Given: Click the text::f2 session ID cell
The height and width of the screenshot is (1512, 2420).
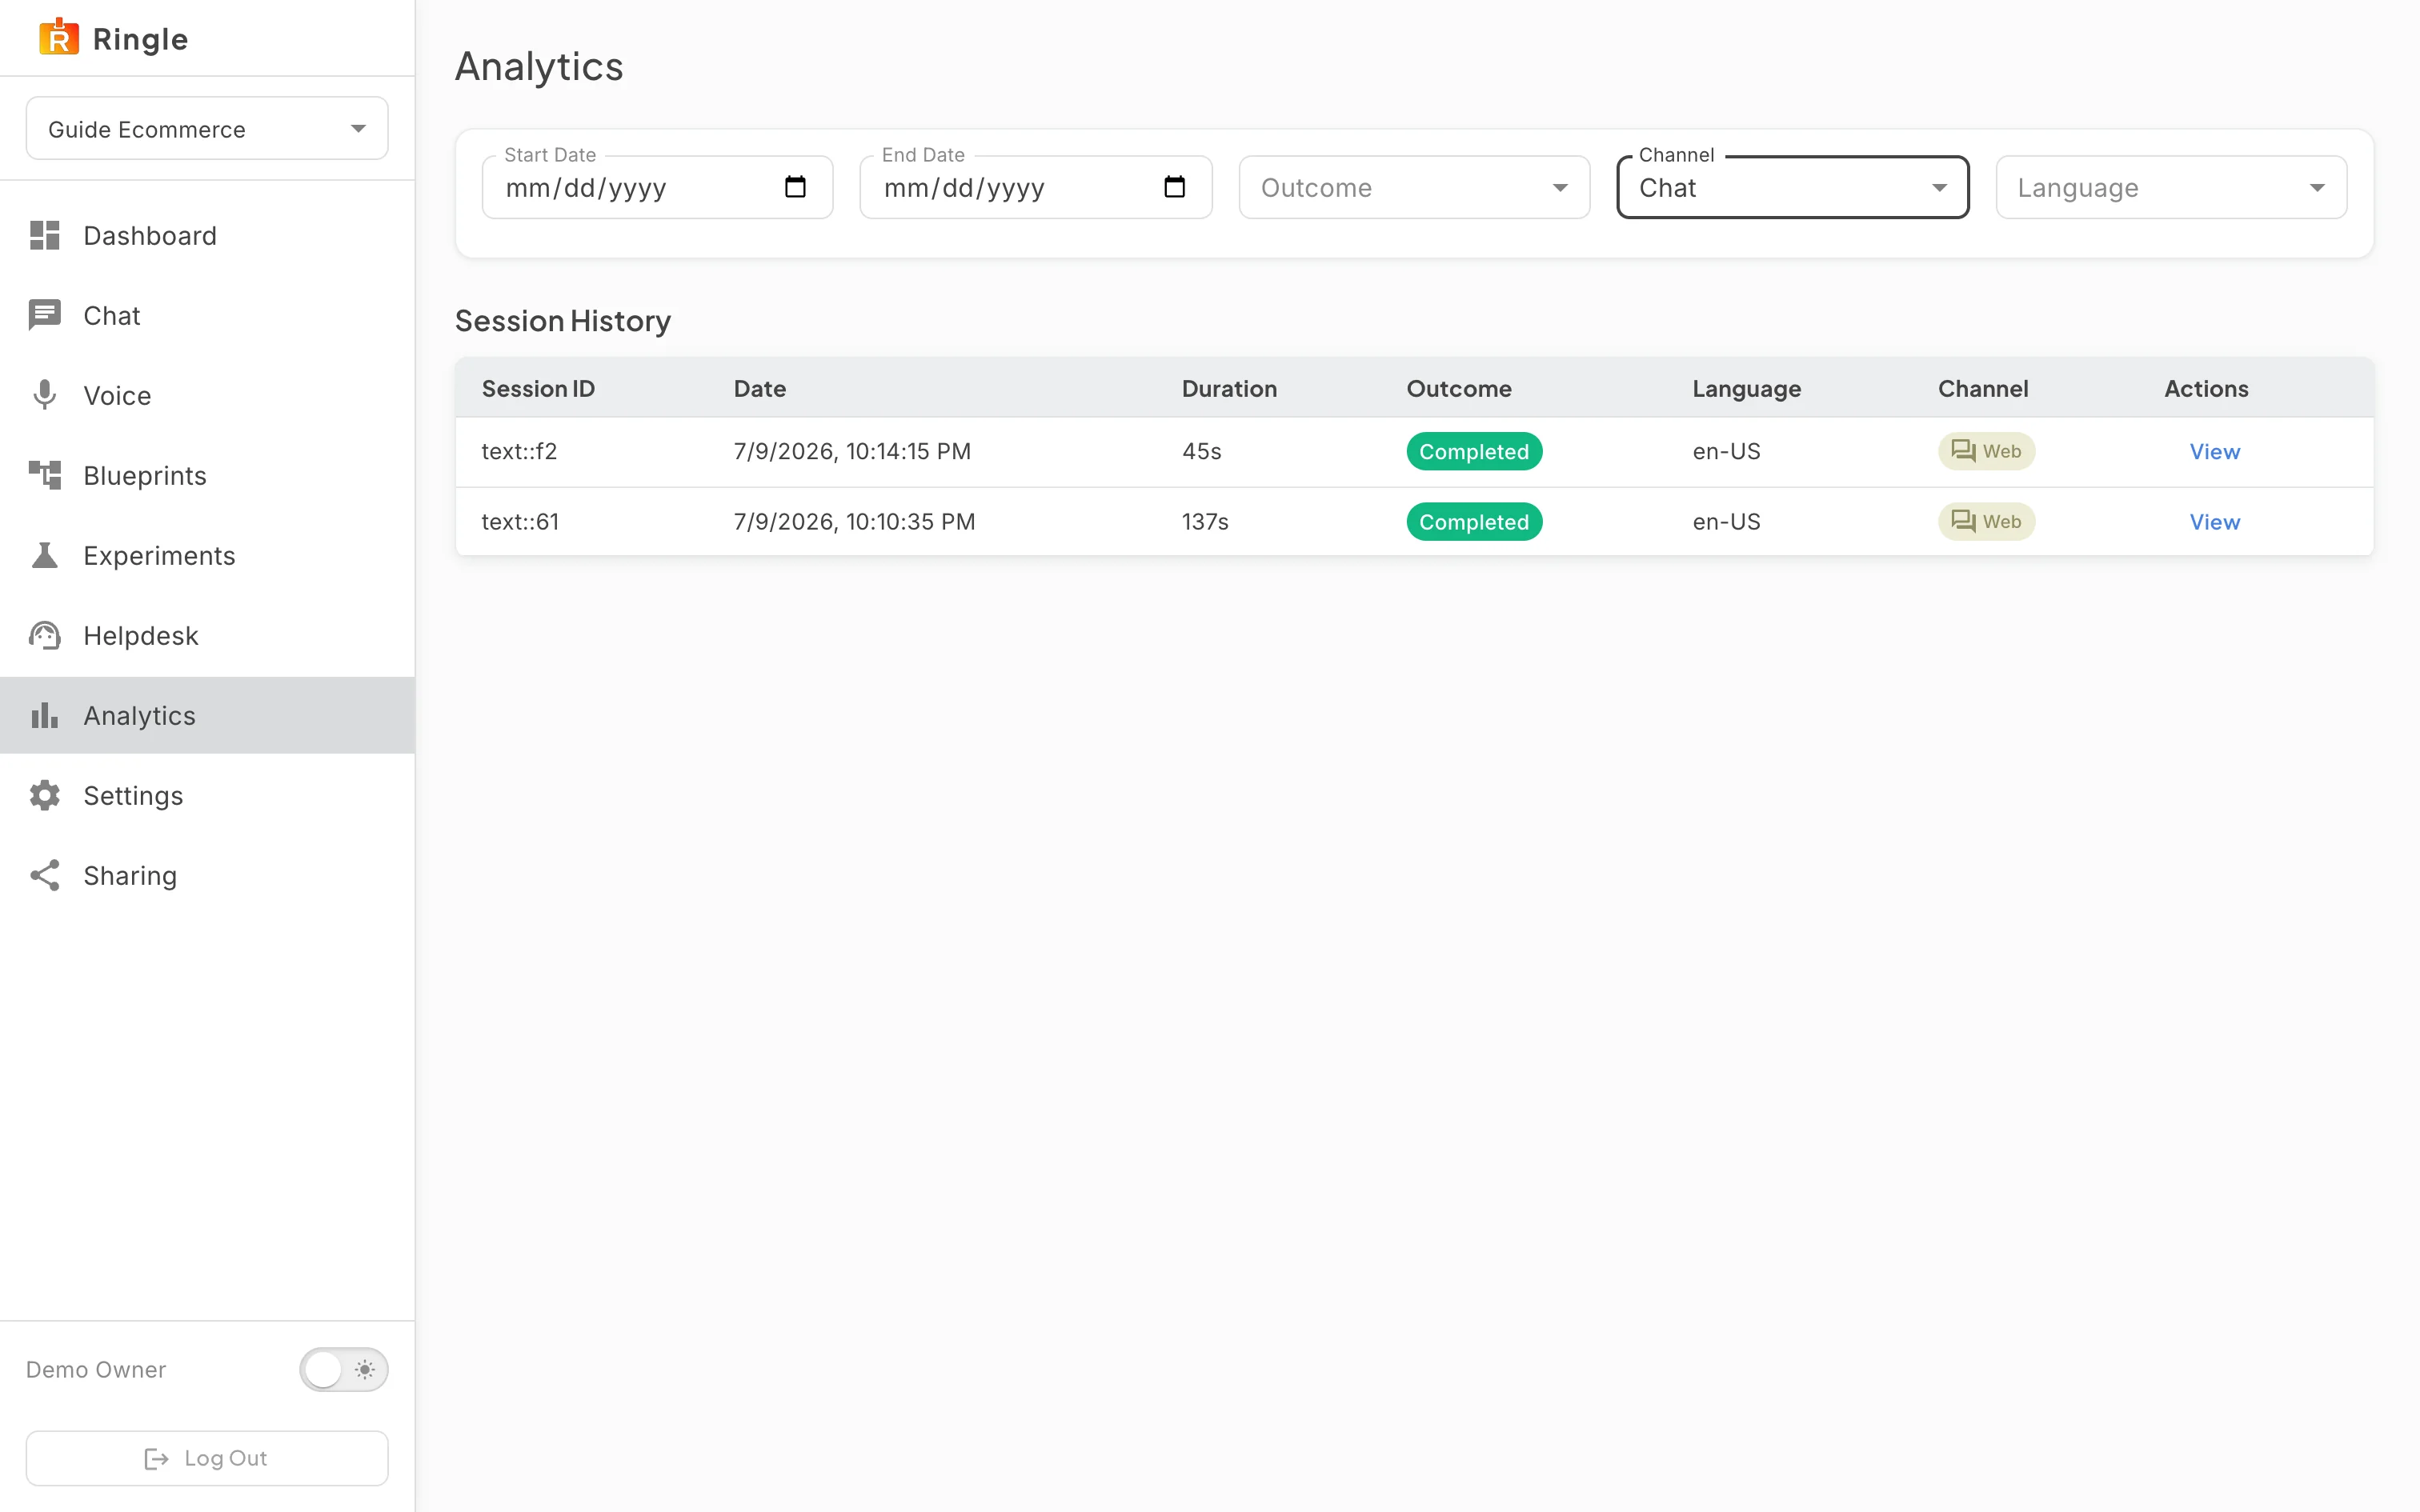Looking at the screenshot, I should [x=519, y=451].
